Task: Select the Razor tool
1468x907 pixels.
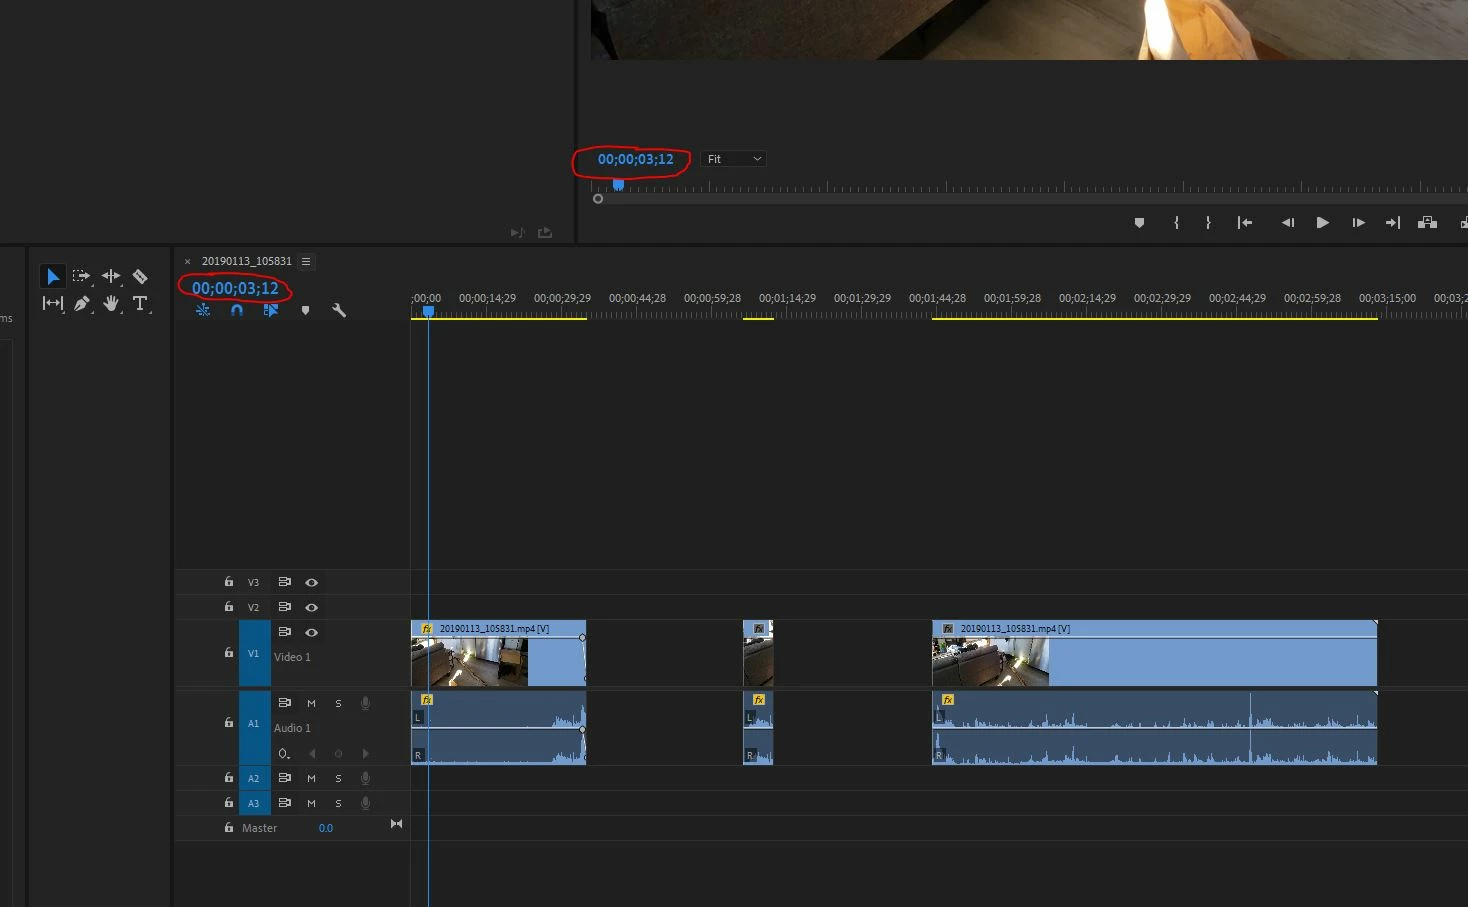Action: coord(140,277)
